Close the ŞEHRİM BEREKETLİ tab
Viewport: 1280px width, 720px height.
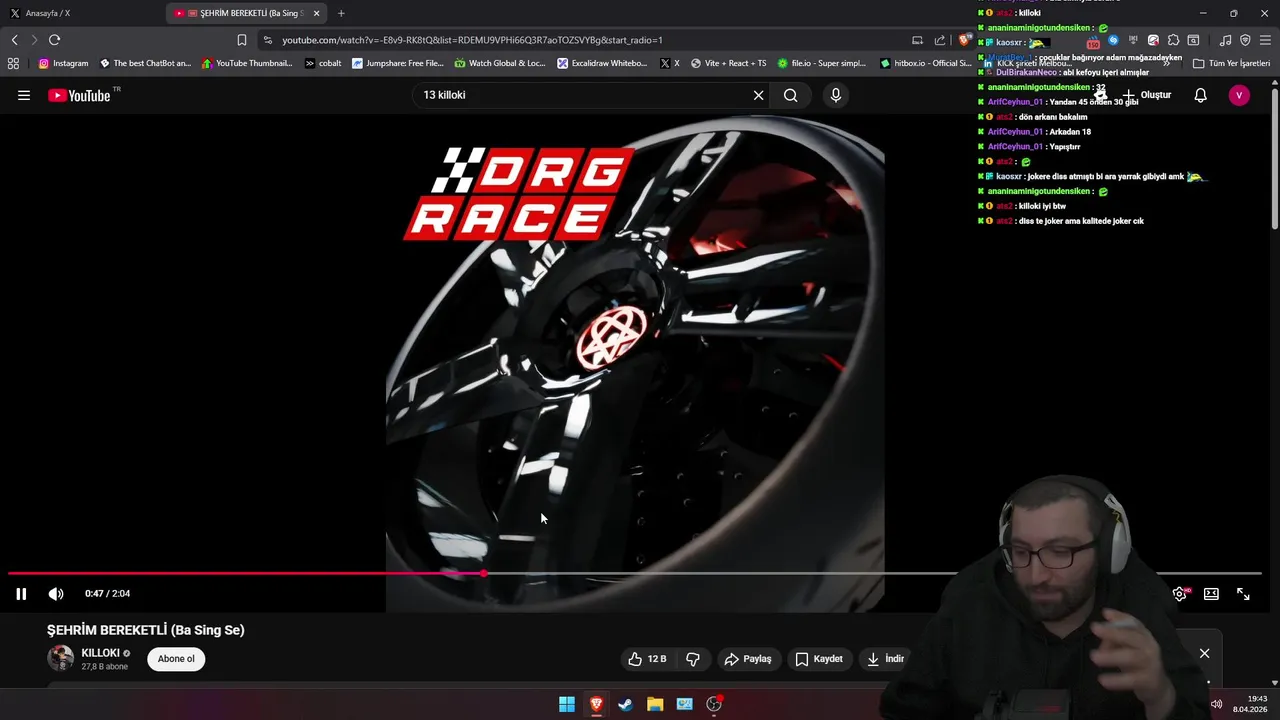tap(317, 13)
